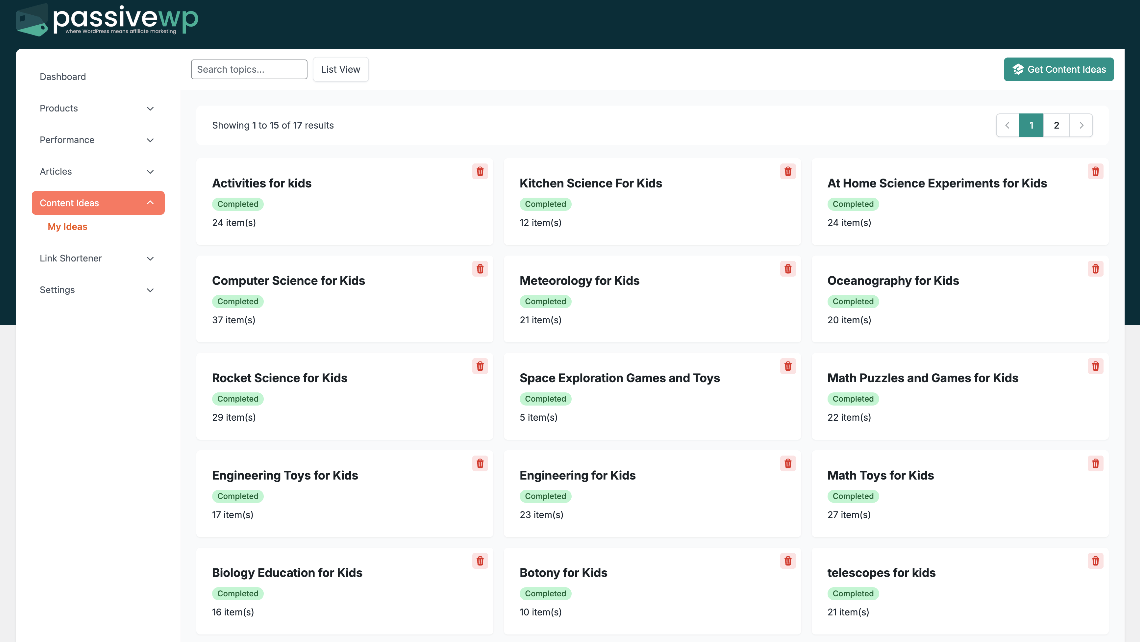
Task: Trash the Space Exploration Games and Toys card
Action: pyautogui.click(x=788, y=366)
